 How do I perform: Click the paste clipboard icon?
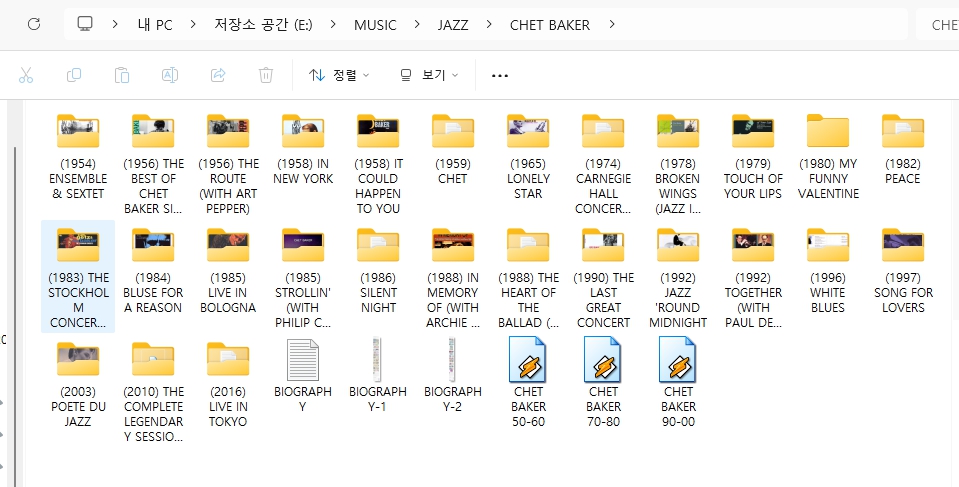click(122, 75)
